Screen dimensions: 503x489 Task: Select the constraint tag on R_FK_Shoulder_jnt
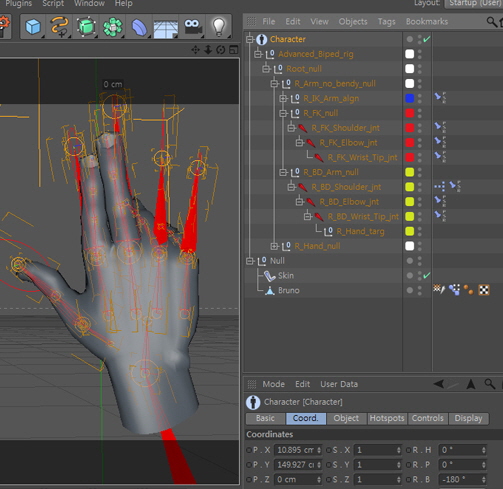[440, 127]
